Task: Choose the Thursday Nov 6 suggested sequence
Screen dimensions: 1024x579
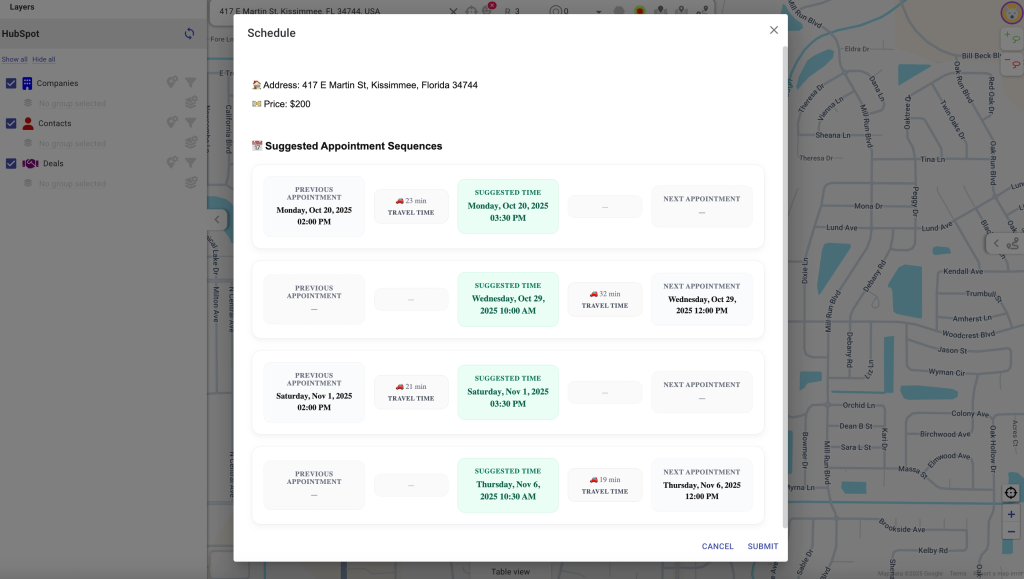Action: pyautogui.click(x=508, y=485)
